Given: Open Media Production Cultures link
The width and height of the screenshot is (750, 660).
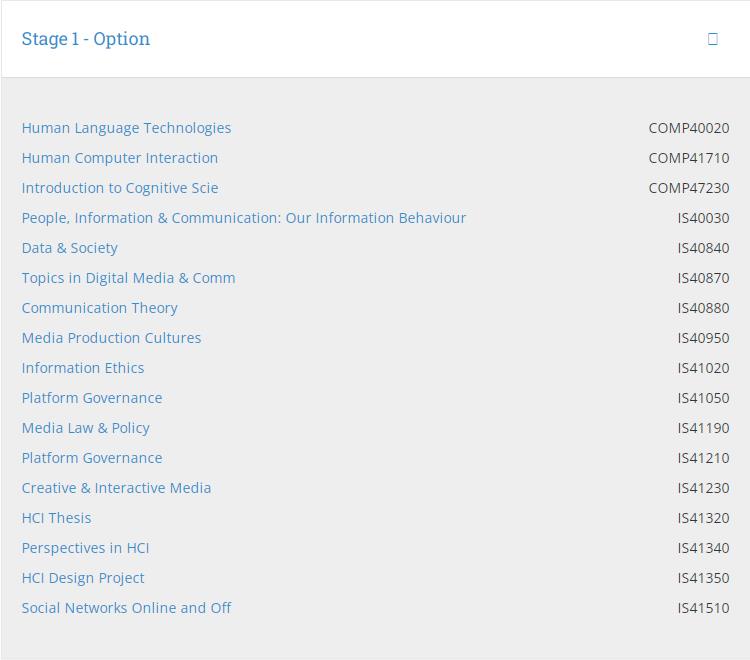Looking at the screenshot, I should [x=112, y=338].
